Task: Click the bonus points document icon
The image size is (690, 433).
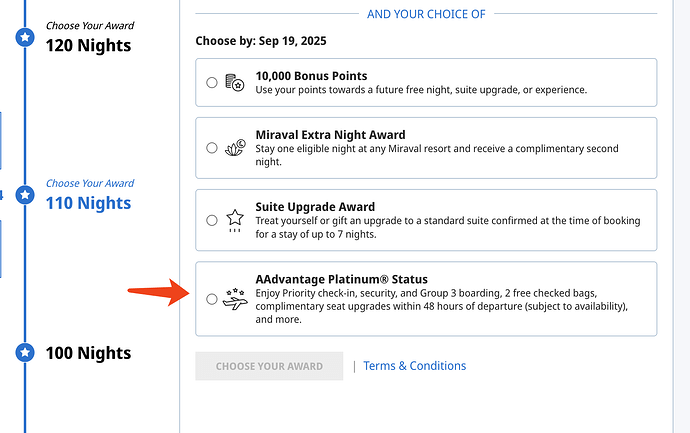Action: pyautogui.click(x=235, y=83)
